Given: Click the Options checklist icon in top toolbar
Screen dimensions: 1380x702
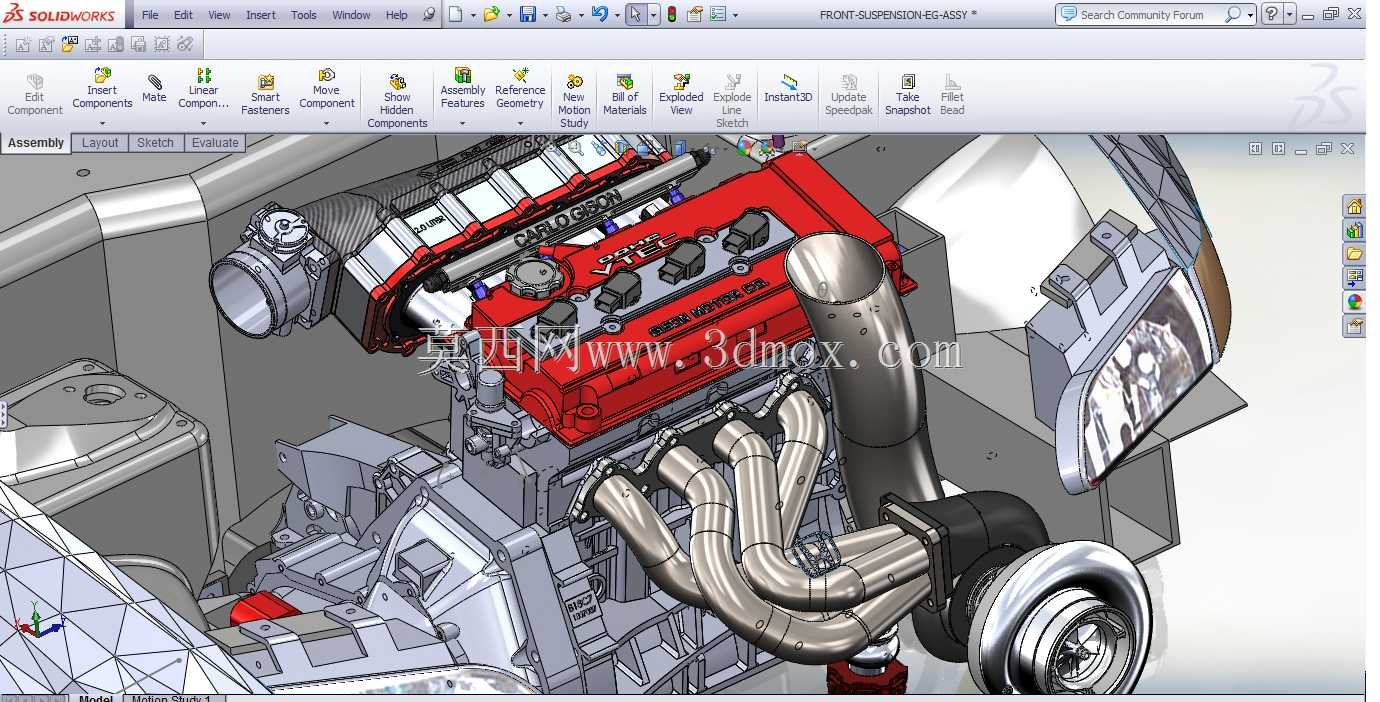Looking at the screenshot, I should click(717, 14).
